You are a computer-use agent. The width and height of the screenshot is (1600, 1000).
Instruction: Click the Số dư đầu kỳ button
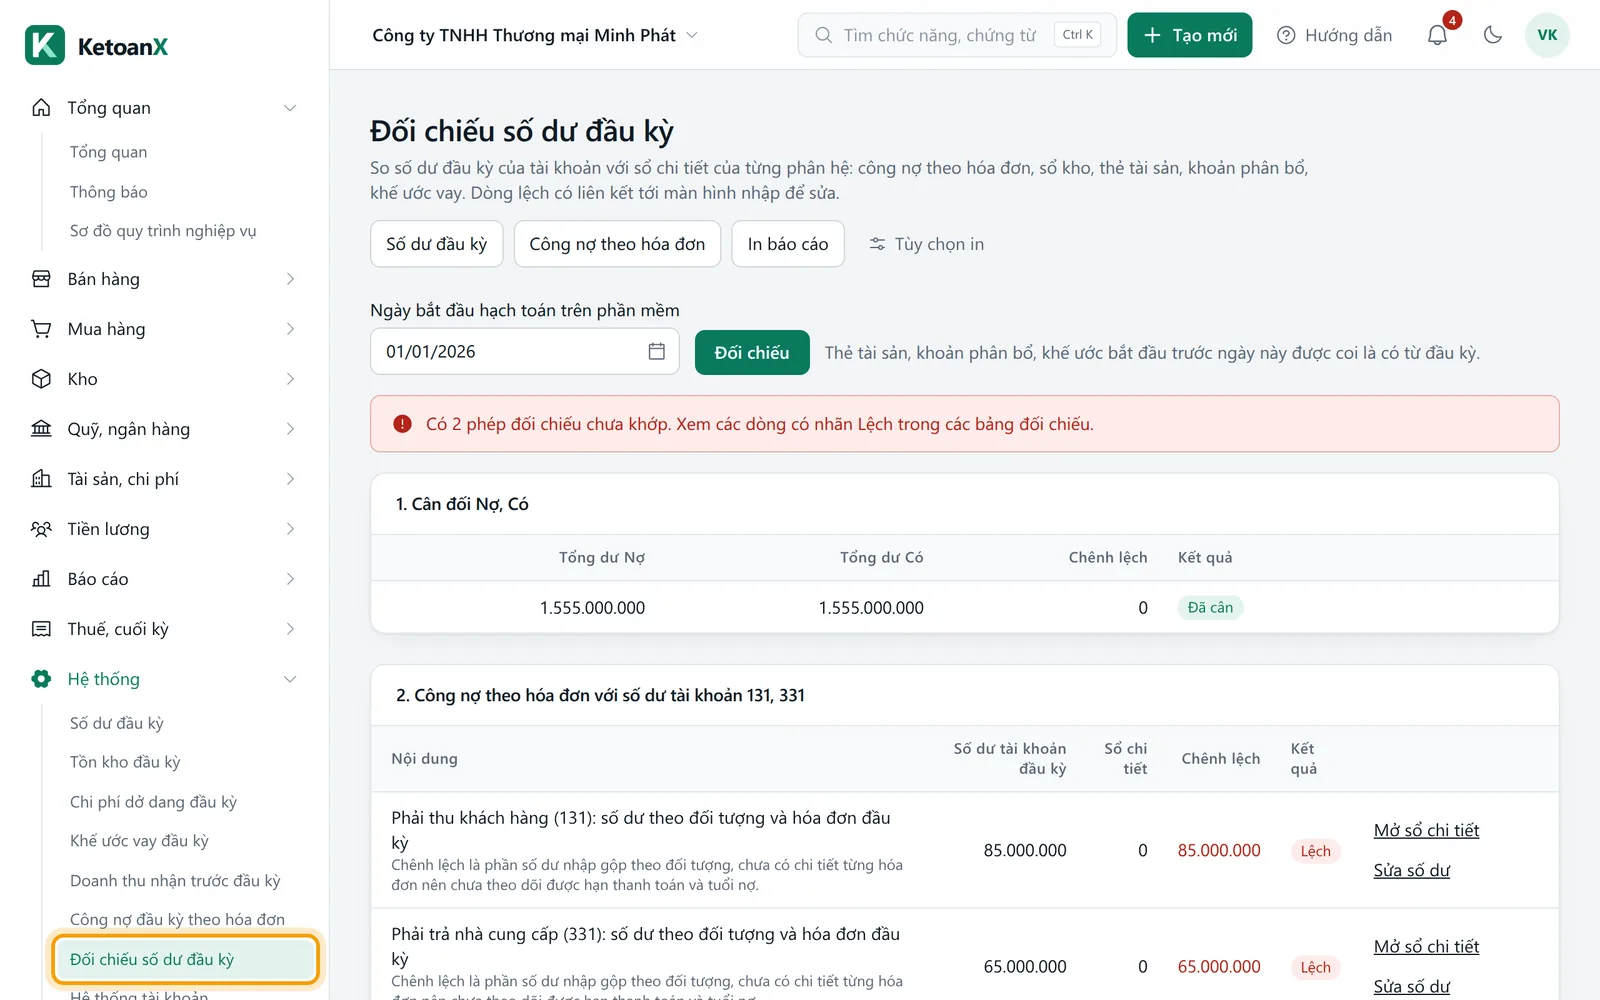[x=436, y=244]
